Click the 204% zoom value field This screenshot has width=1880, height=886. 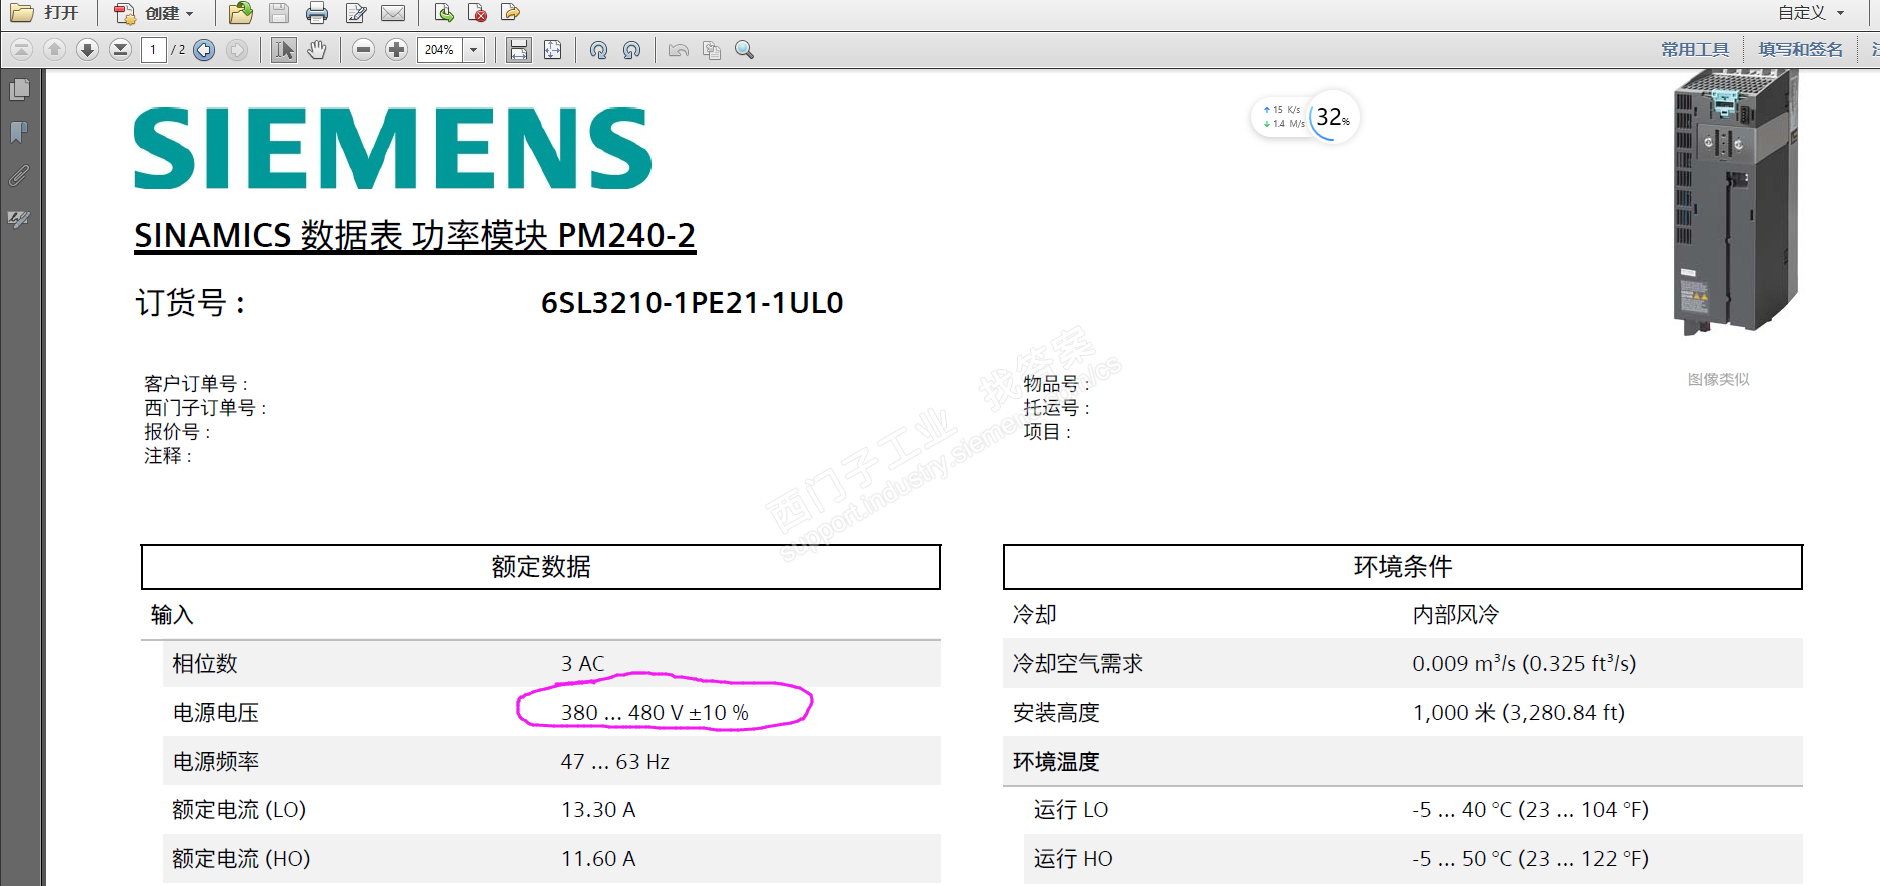tap(440, 50)
